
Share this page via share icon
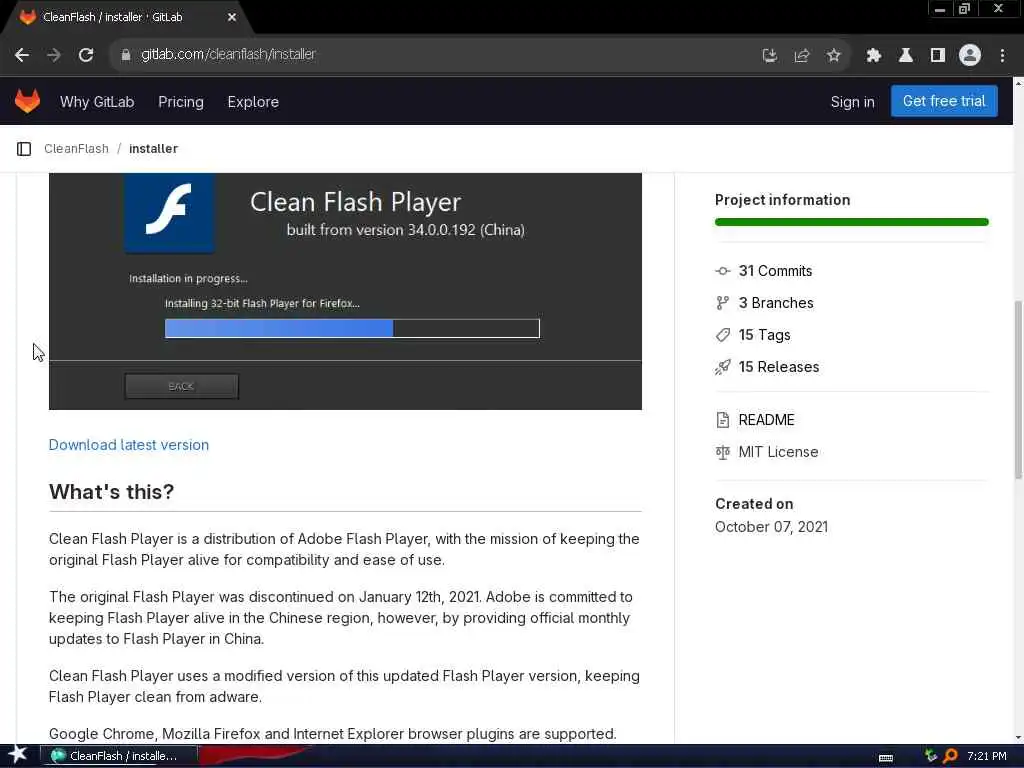coord(802,56)
